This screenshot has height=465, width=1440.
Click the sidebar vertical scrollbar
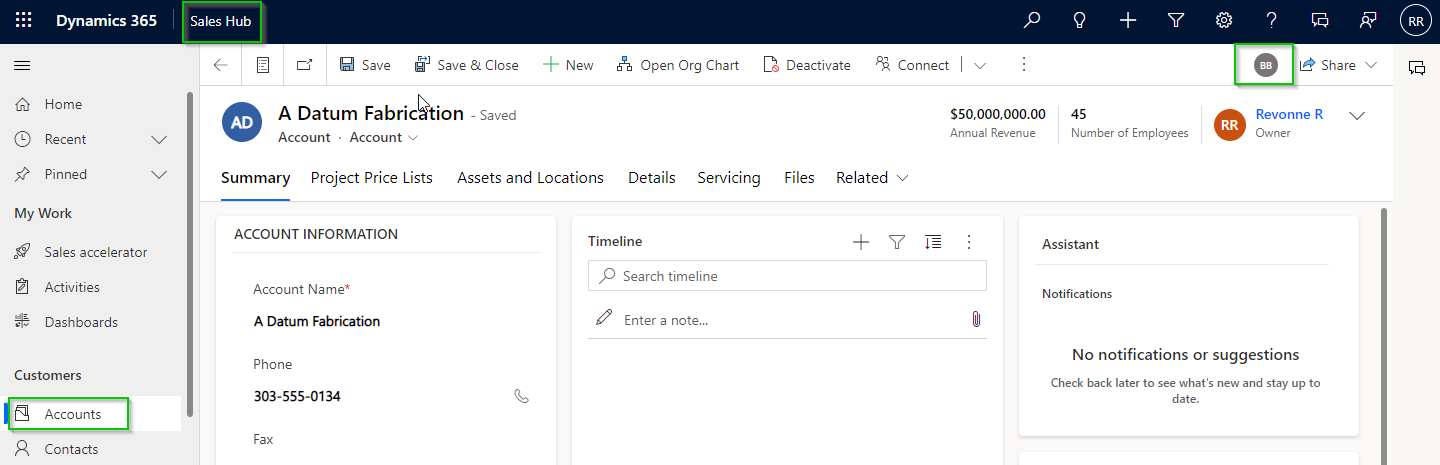point(190,255)
